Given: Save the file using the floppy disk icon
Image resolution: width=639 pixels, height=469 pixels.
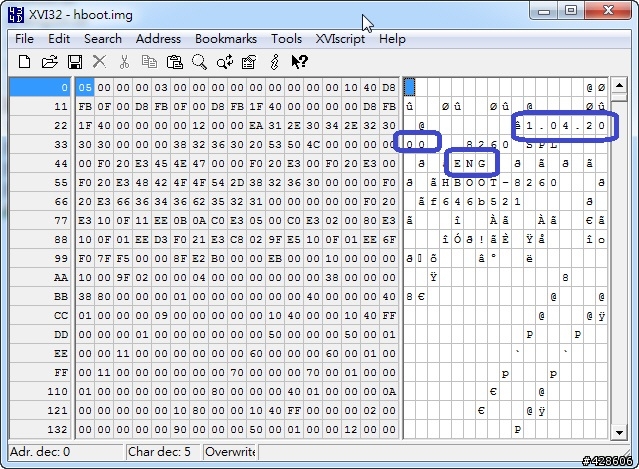Looking at the screenshot, I should point(75,62).
